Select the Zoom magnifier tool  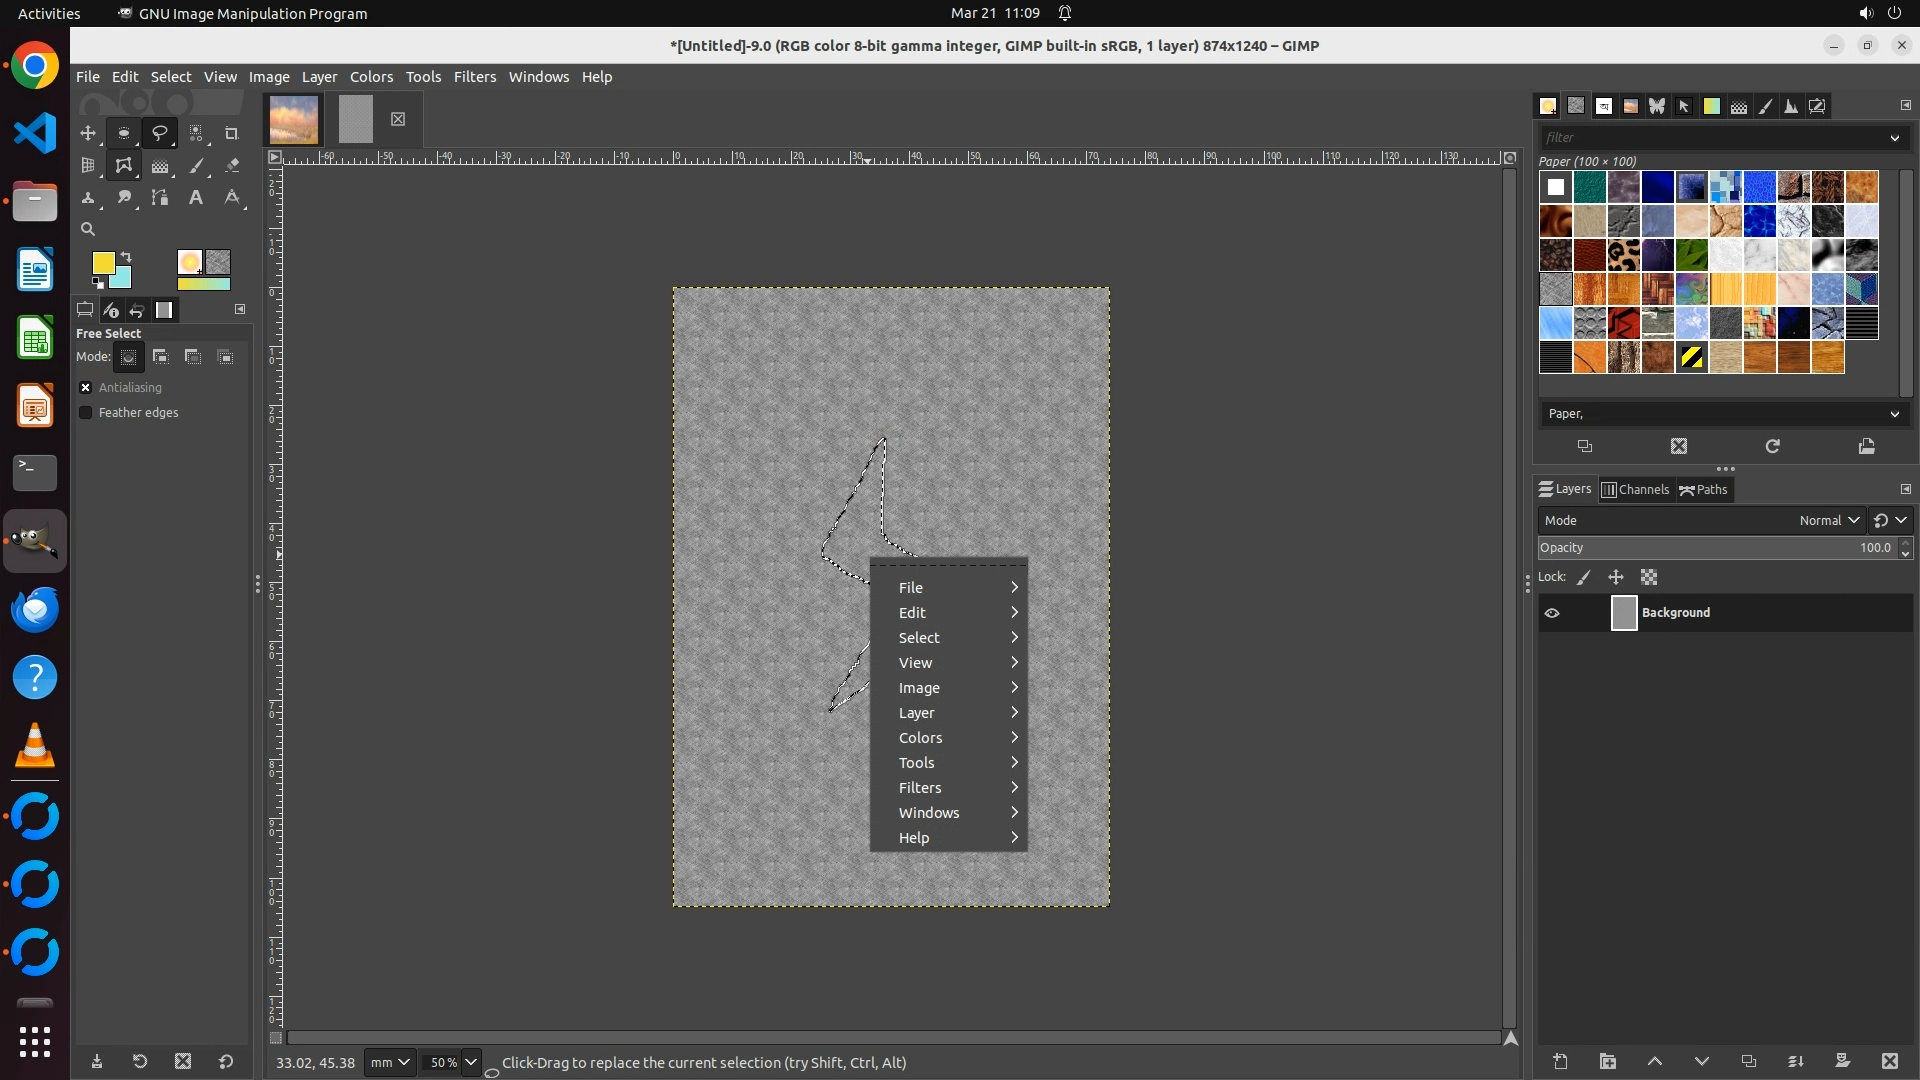tap(88, 229)
